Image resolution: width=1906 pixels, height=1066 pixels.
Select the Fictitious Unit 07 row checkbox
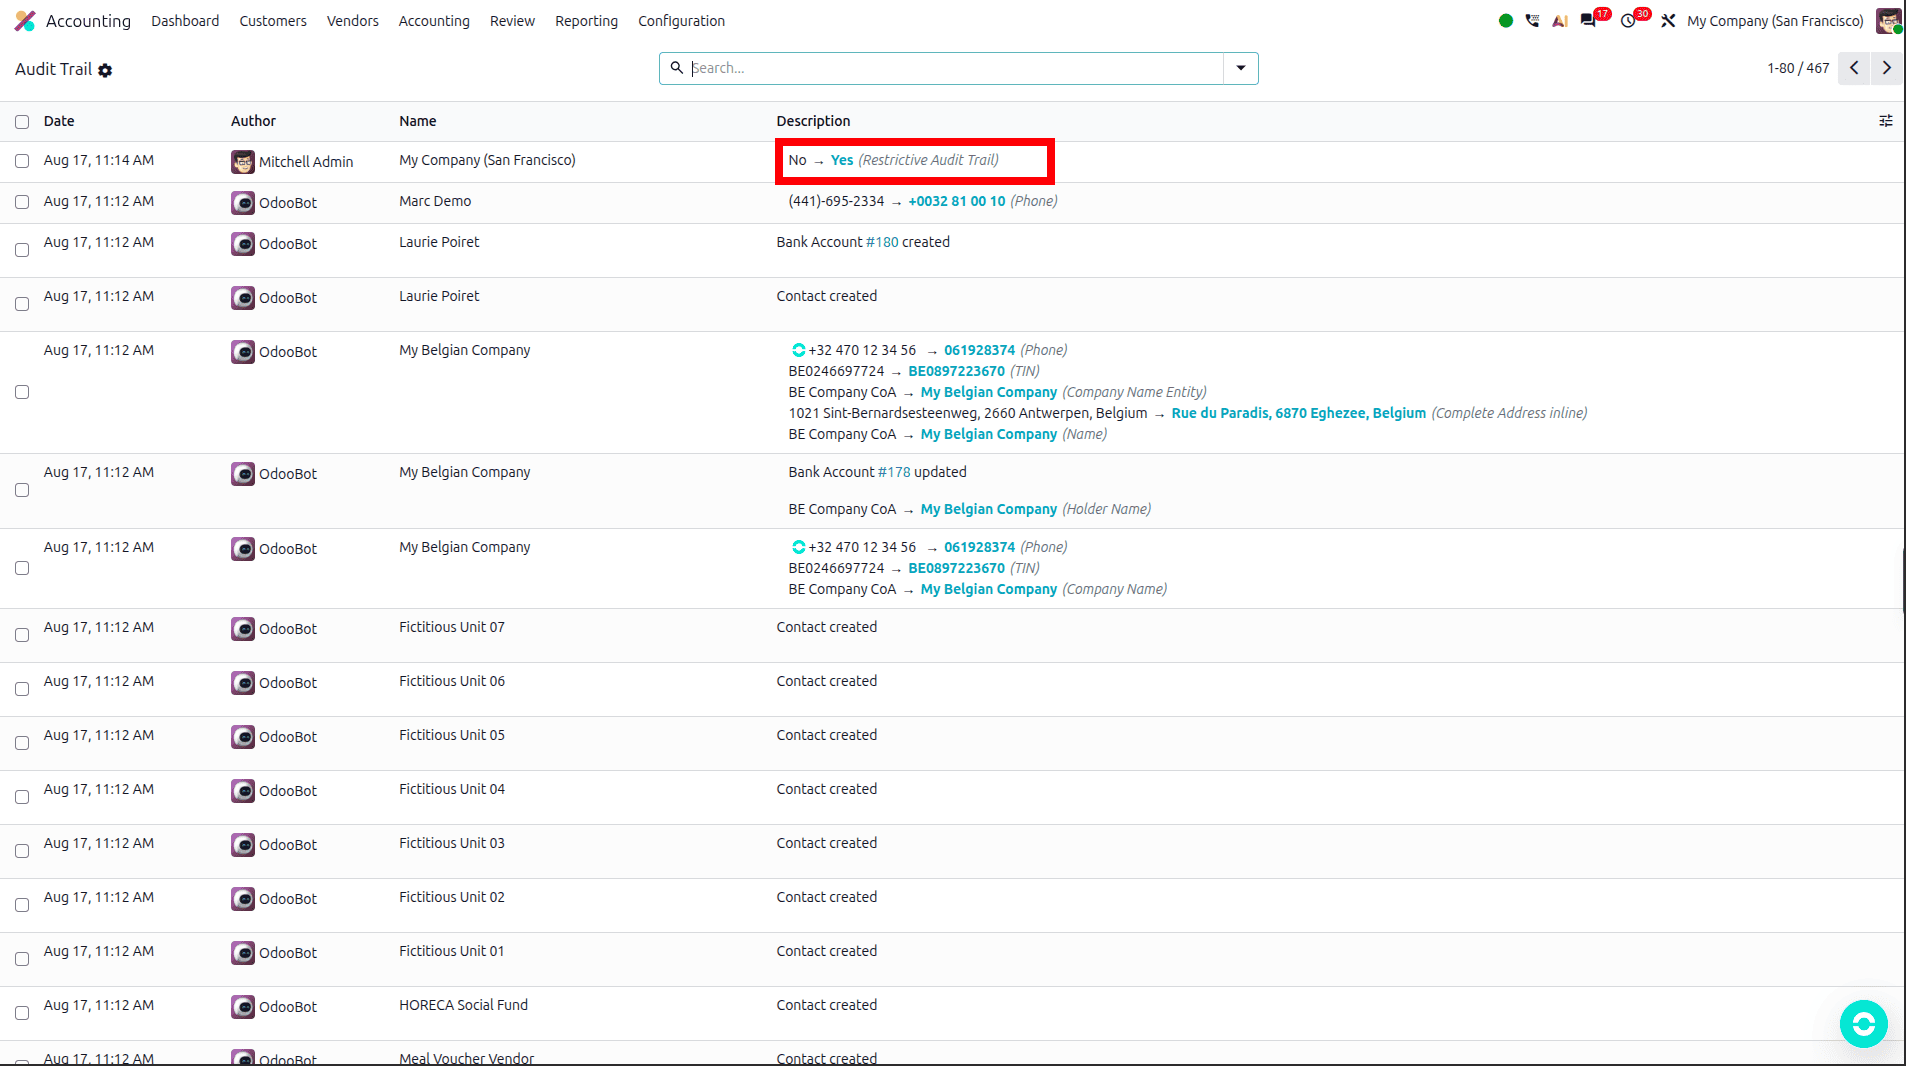[x=22, y=635]
